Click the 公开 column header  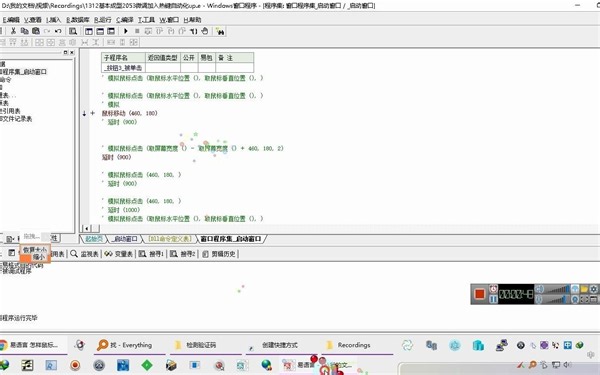[x=189, y=58]
